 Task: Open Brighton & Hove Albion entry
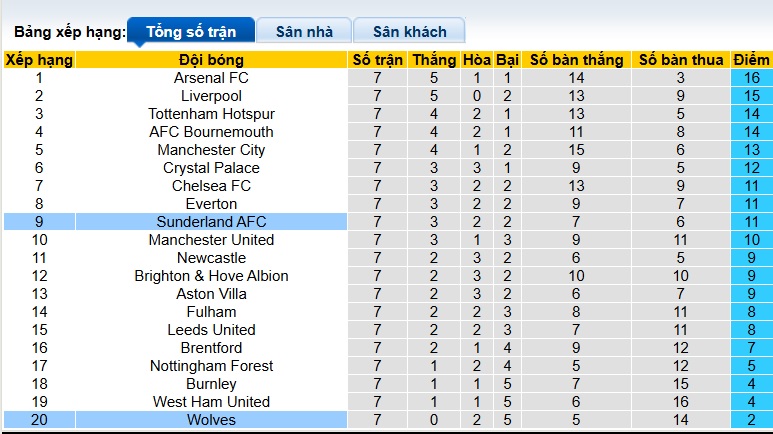(x=211, y=276)
